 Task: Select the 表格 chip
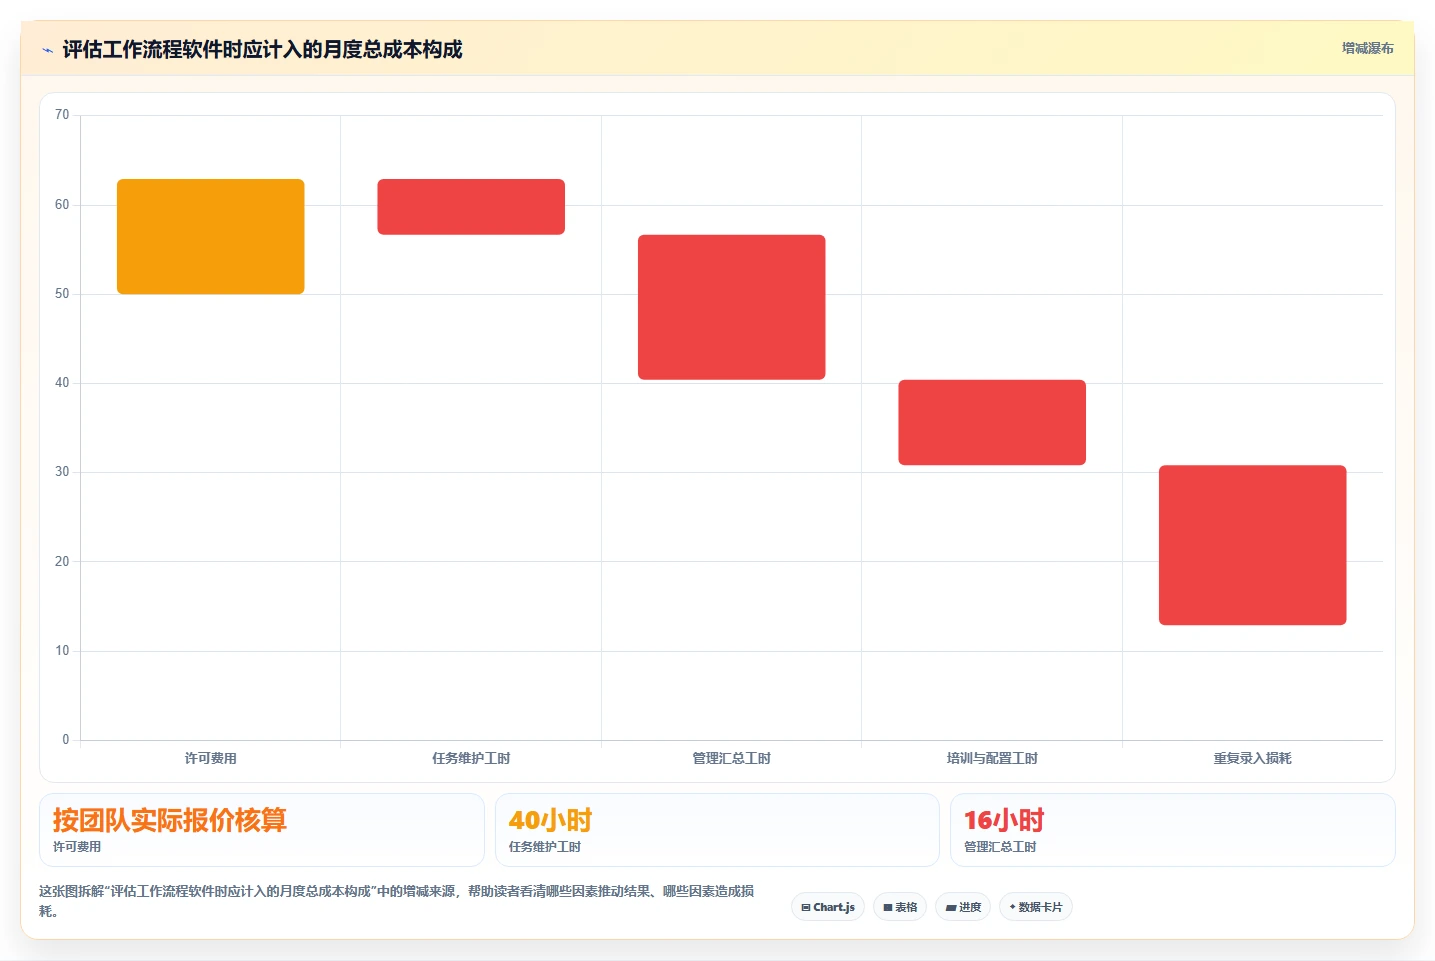tap(900, 907)
